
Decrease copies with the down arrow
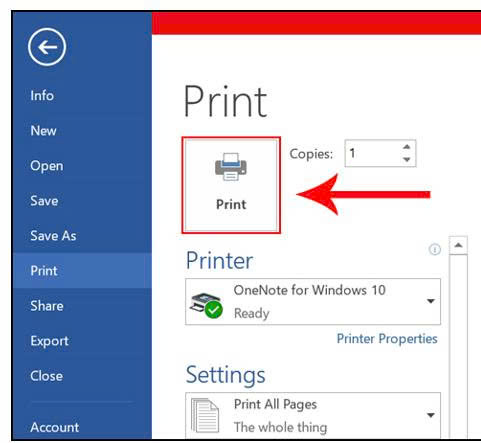pos(406,160)
